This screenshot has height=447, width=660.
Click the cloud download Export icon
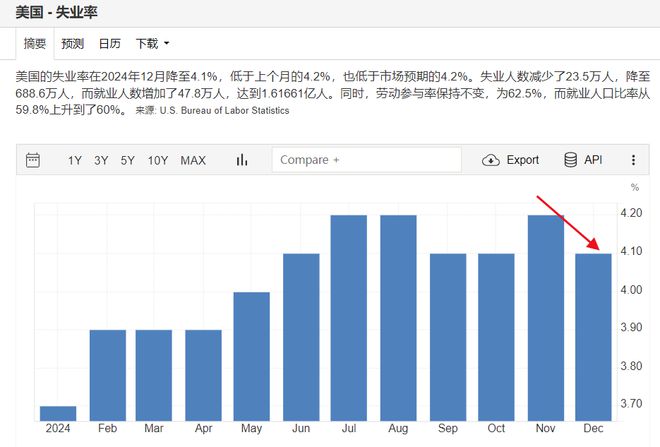pos(491,160)
